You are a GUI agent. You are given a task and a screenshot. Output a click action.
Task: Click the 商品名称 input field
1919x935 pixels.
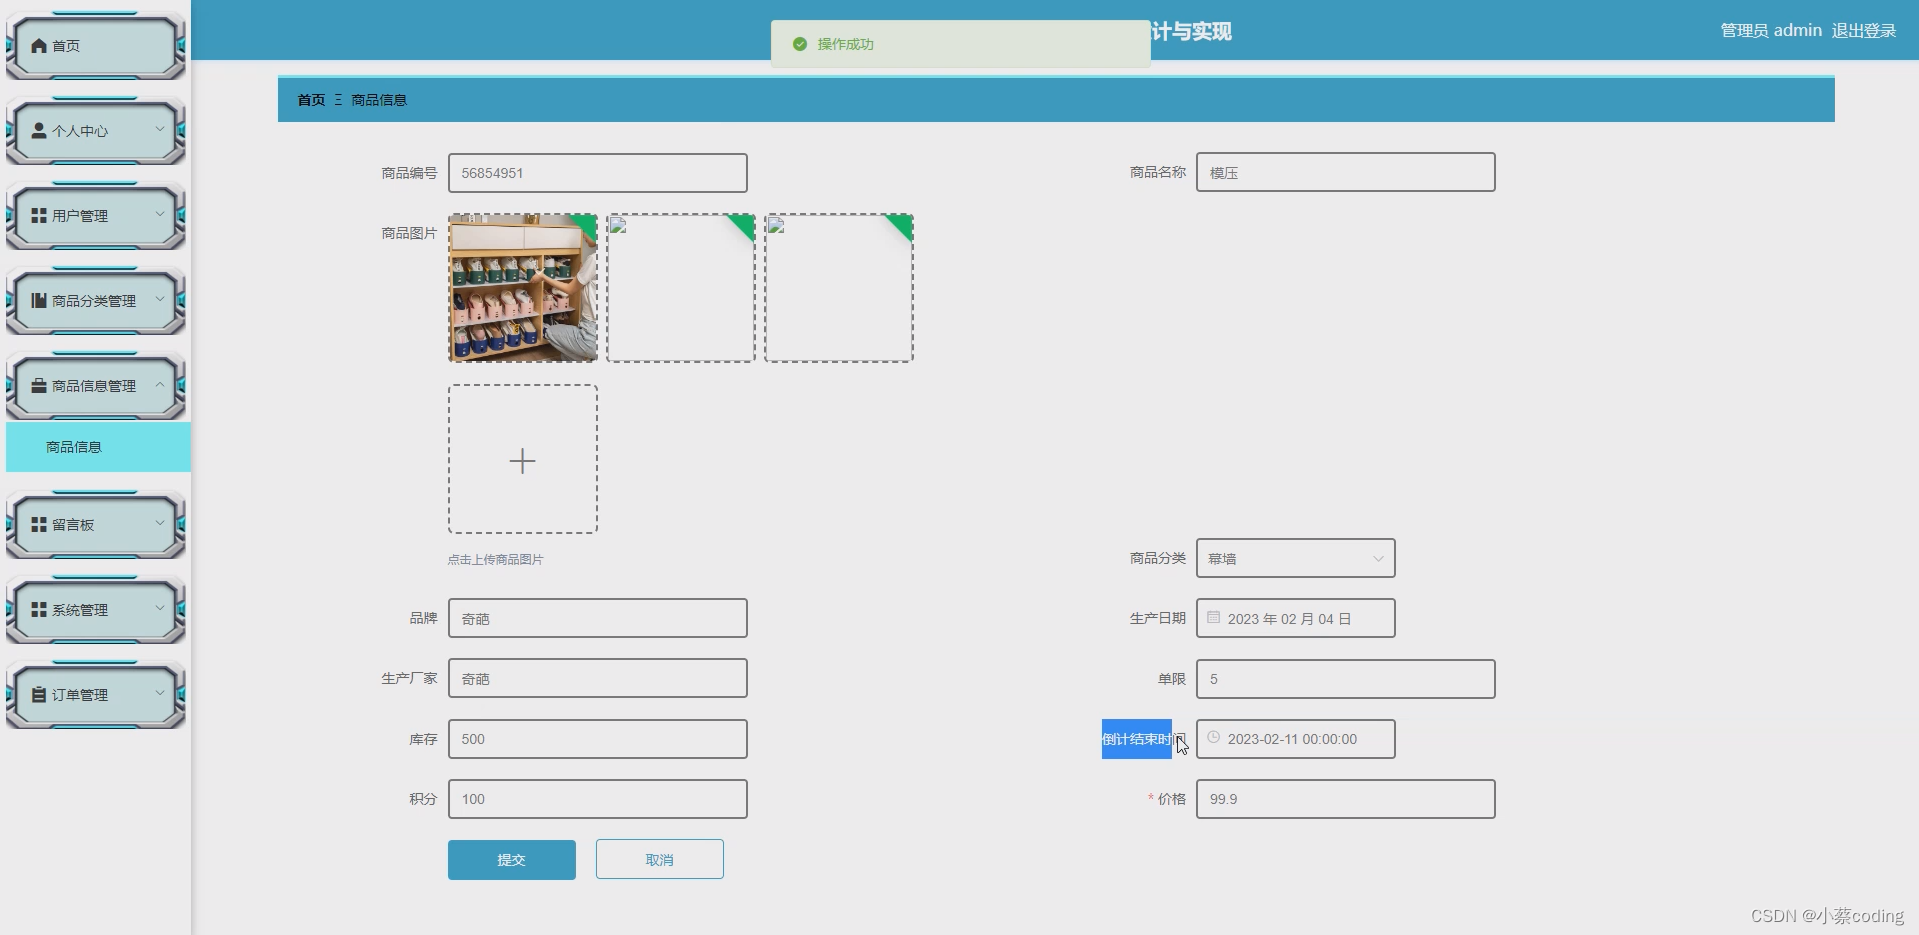[1345, 172]
